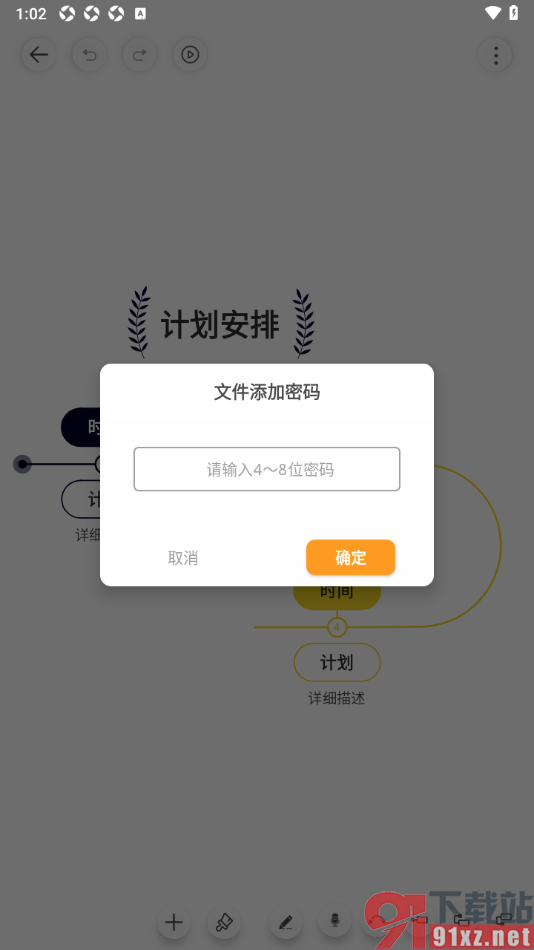Tap the Wi-Fi status icon

tap(493, 13)
